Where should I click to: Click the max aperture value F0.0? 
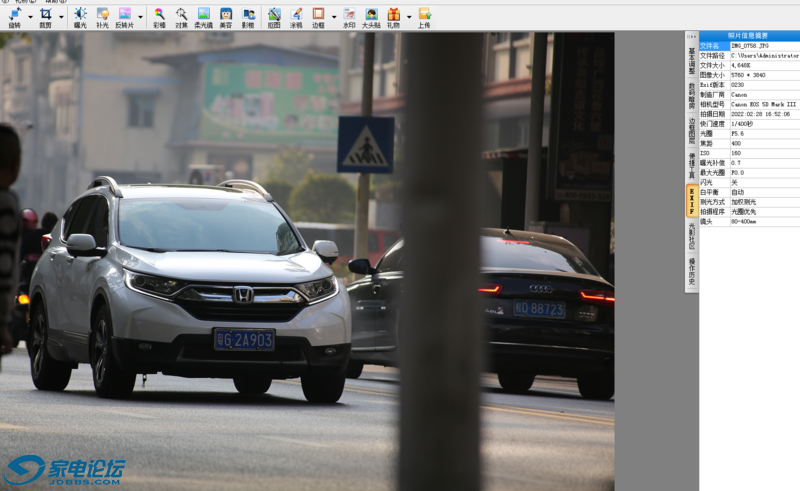click(738, 173)
